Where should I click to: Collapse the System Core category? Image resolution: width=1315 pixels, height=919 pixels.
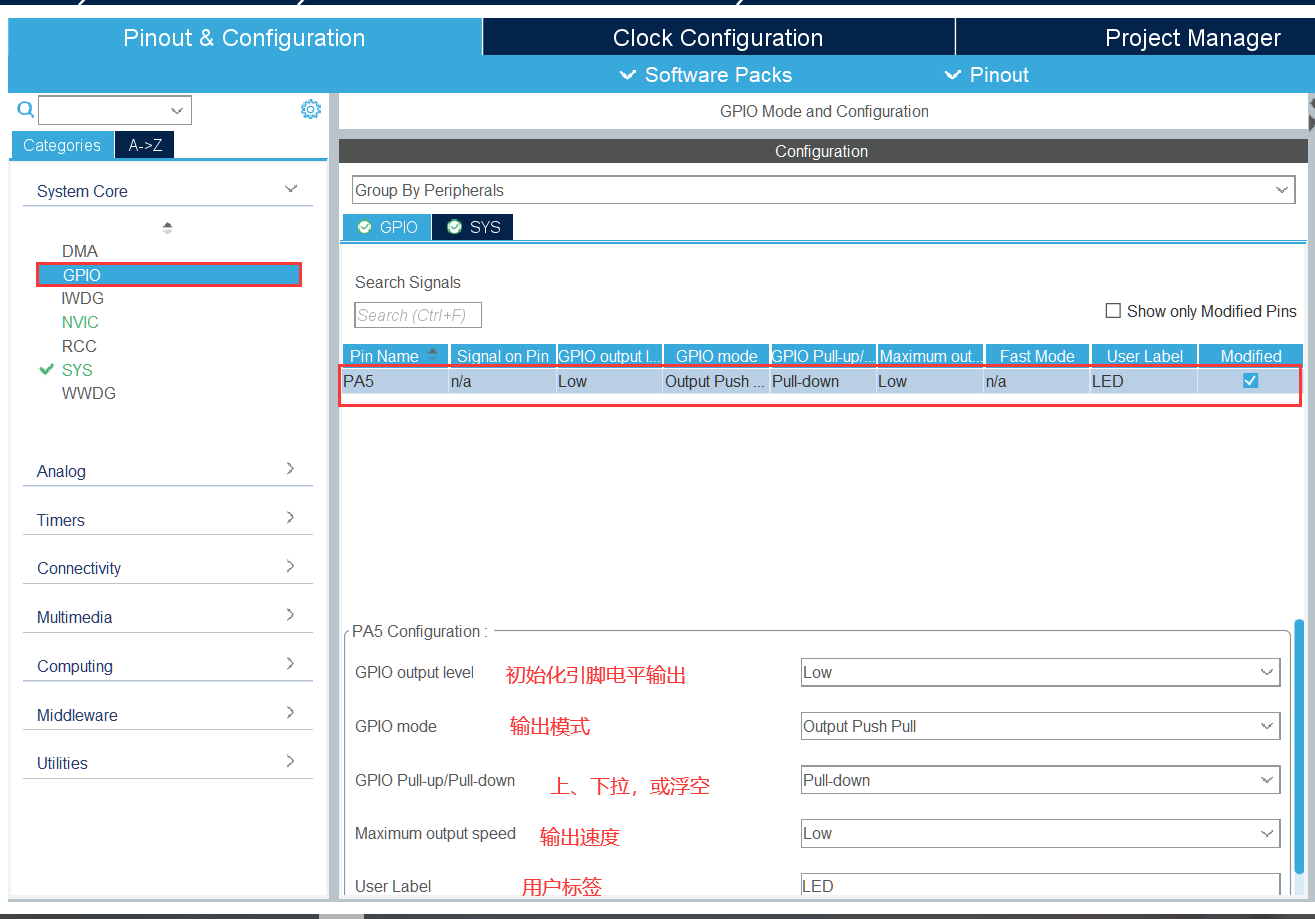[168, 191]
